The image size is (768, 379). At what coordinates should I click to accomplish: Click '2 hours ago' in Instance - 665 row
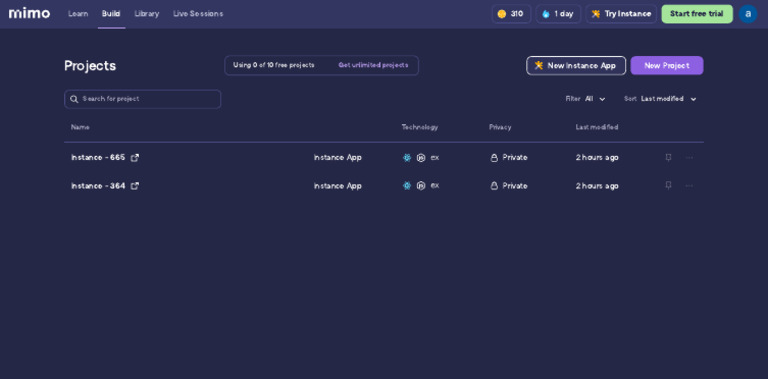(x=597, y=158)
